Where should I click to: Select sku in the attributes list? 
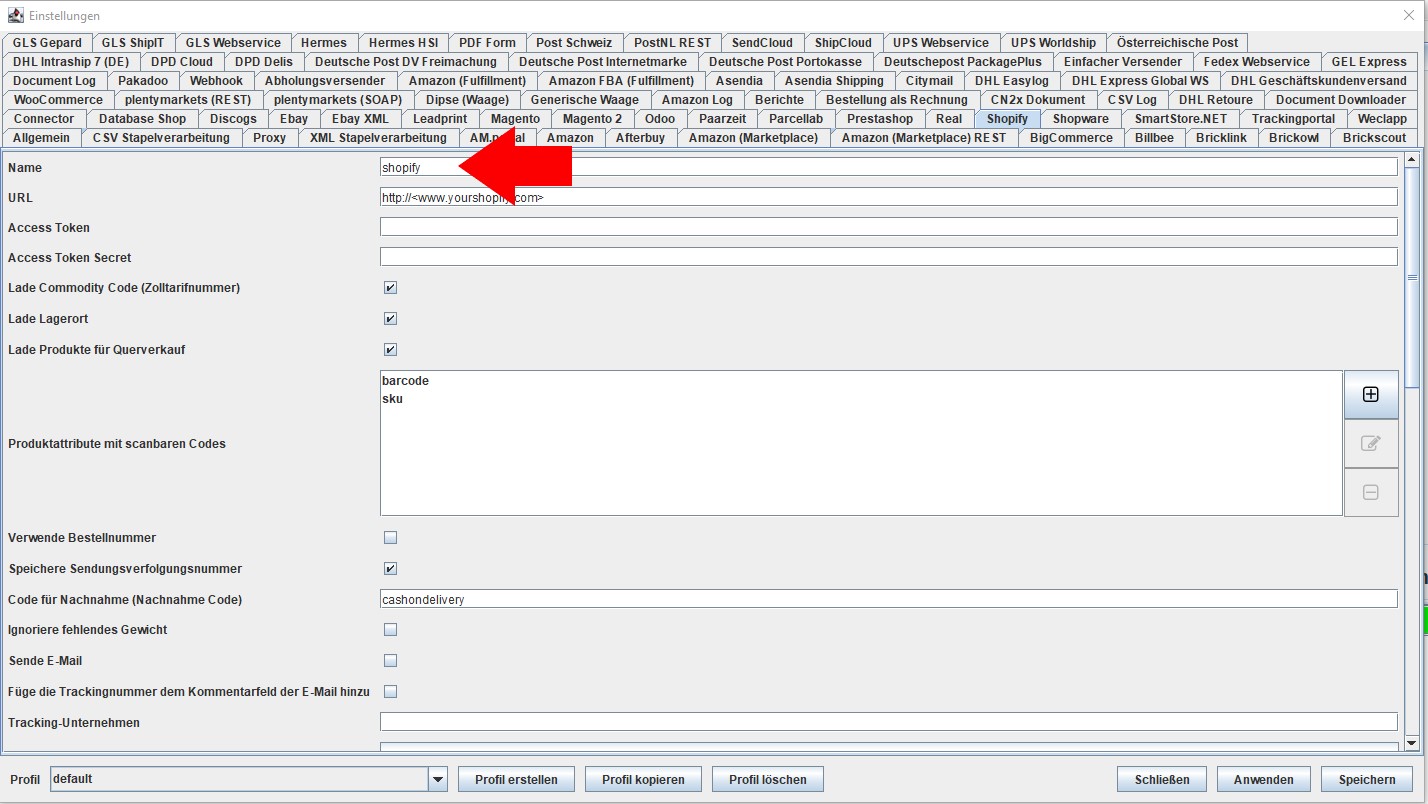(x=393, y=399)
